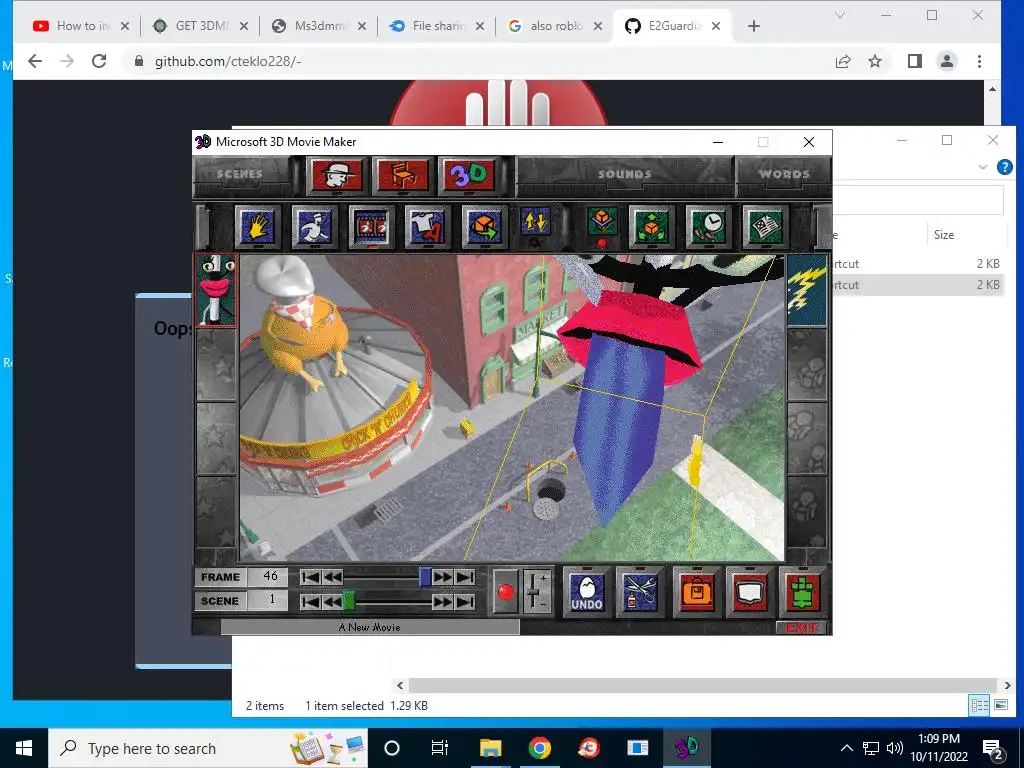The image size is (1024, 768).
Task: Open the Sounds menu tab
Action: click(x=625, y=174)
